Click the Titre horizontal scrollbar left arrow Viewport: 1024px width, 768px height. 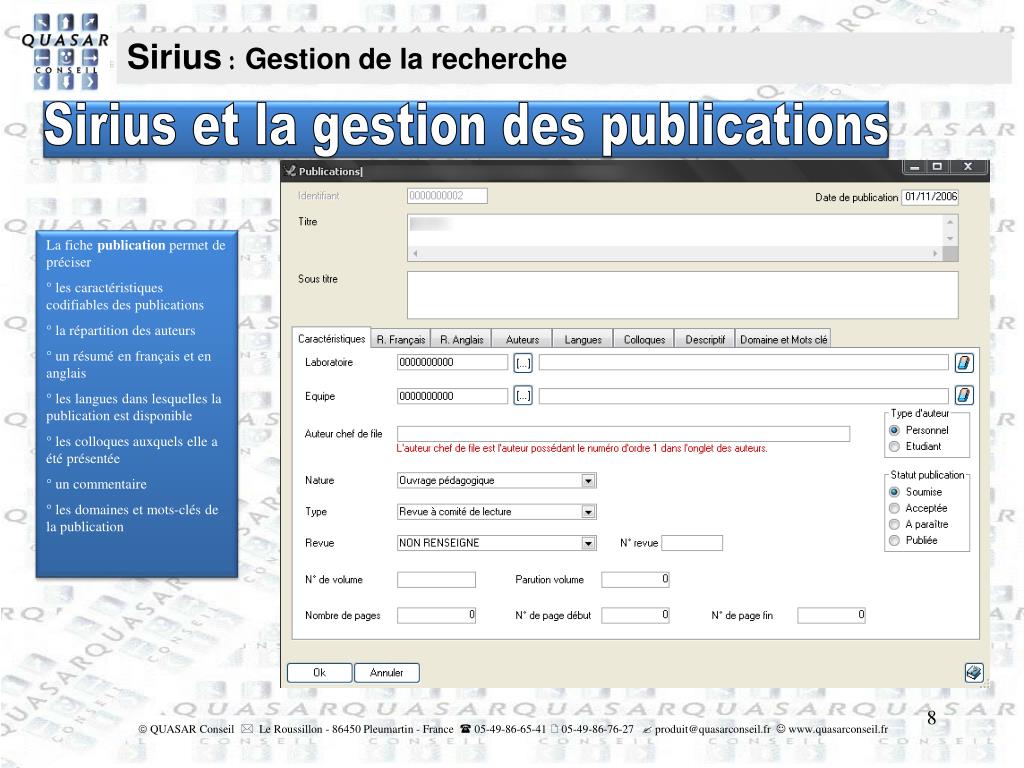pyautogui.click(x=415, y=253)
